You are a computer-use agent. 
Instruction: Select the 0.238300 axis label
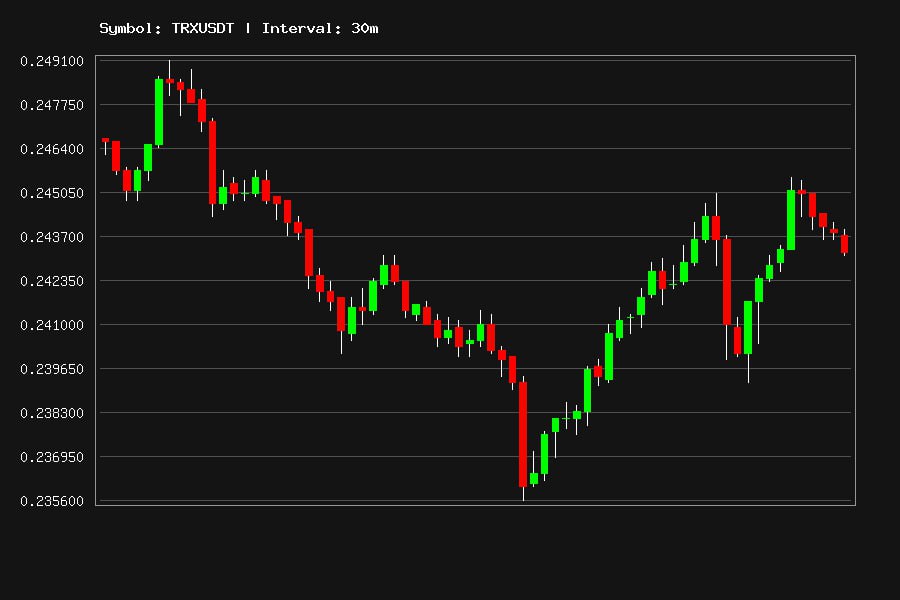point(52,413)
